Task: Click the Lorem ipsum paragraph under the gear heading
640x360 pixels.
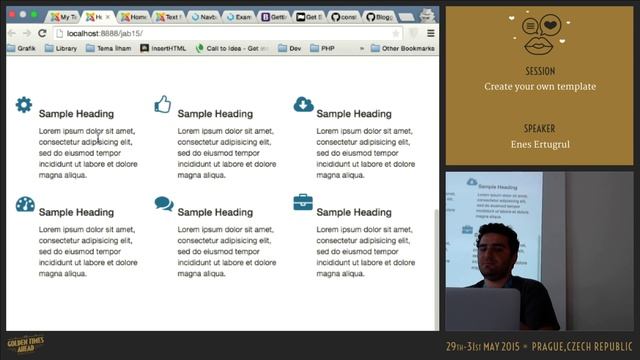Action: [x=88, y=153]
